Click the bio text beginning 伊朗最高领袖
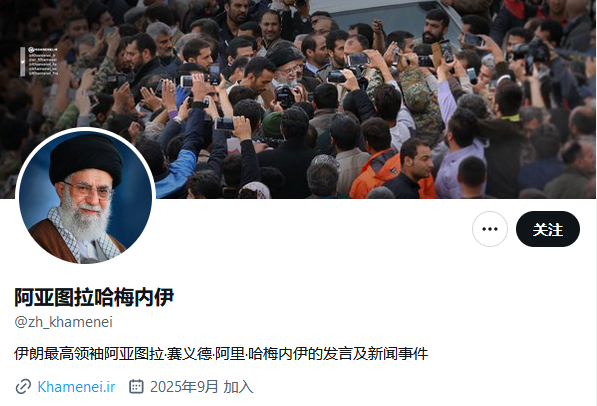The height and width of the screenshot is (406, 597). 221,354
